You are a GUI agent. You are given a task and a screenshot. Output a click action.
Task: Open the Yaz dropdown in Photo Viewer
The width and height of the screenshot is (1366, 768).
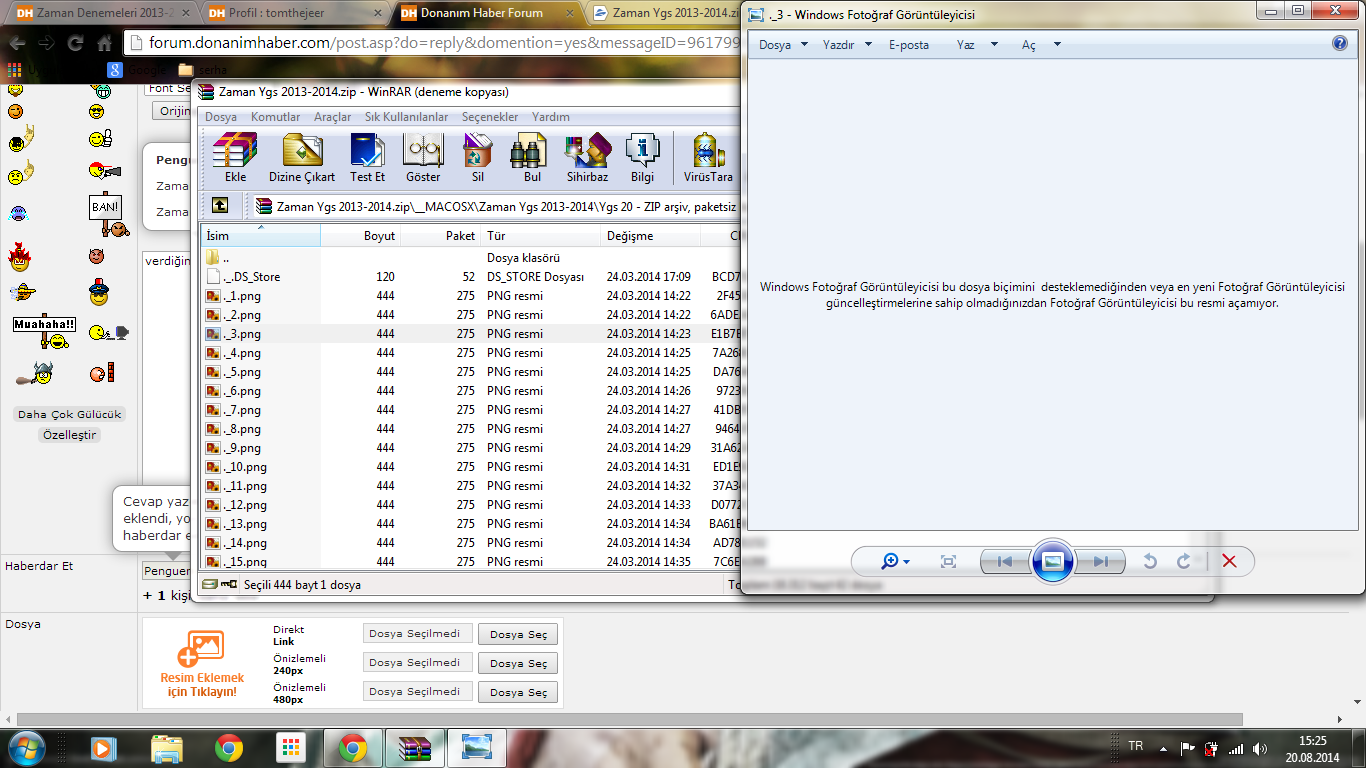pyautogui.click(x=977, y=45)
